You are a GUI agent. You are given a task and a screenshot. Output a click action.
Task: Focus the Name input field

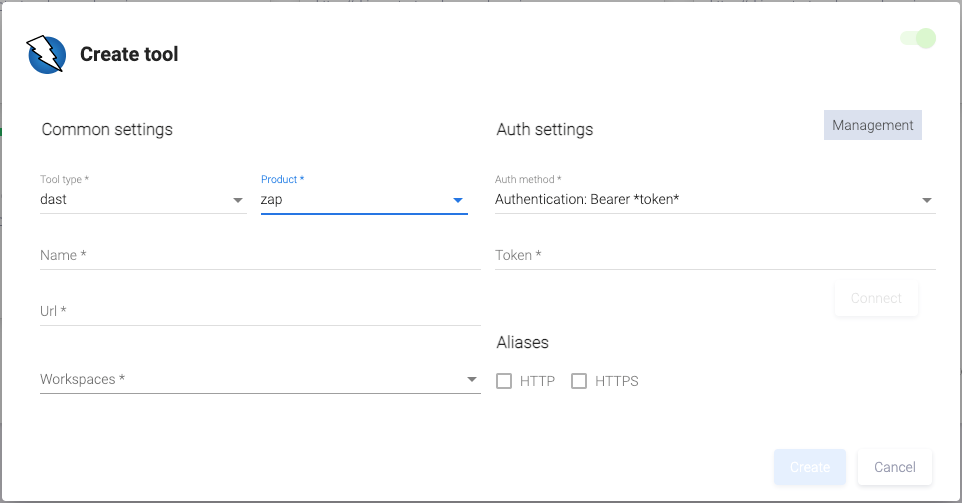(x=260, y=256)
